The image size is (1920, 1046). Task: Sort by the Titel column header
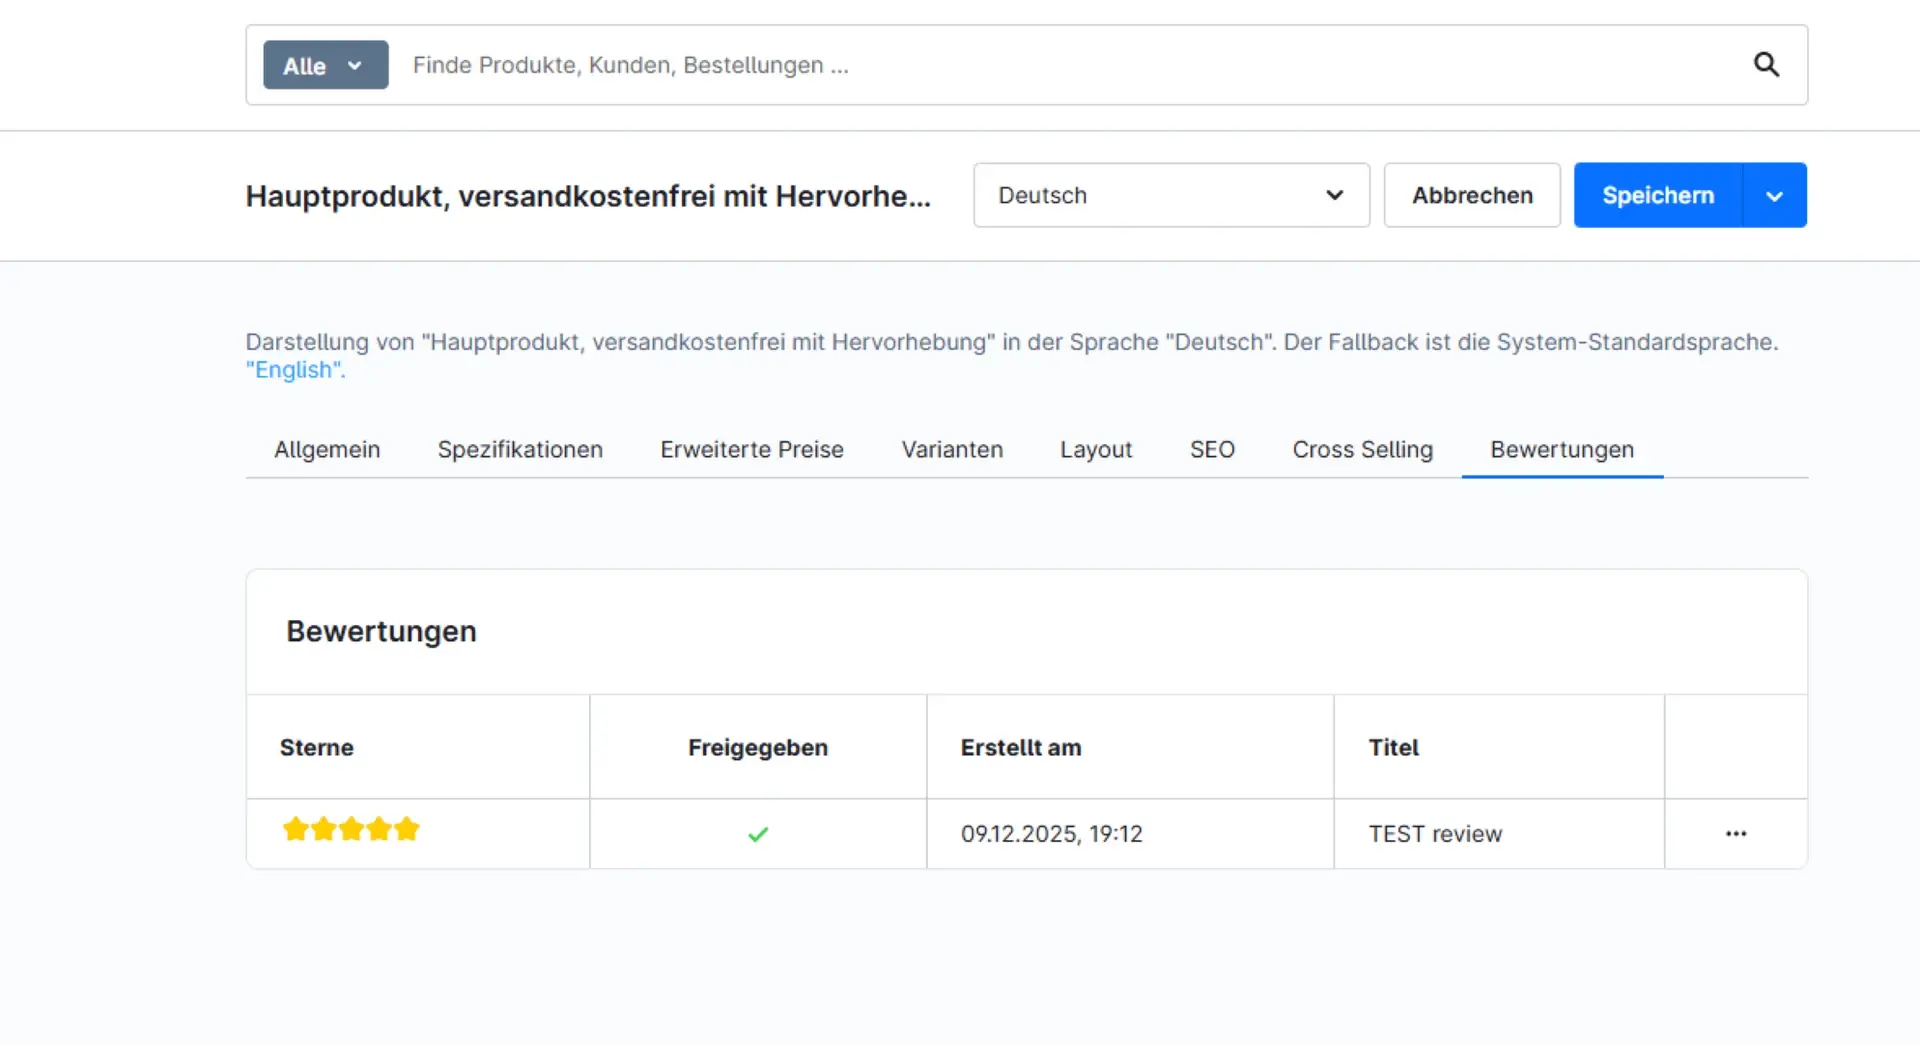[1499, 747]
